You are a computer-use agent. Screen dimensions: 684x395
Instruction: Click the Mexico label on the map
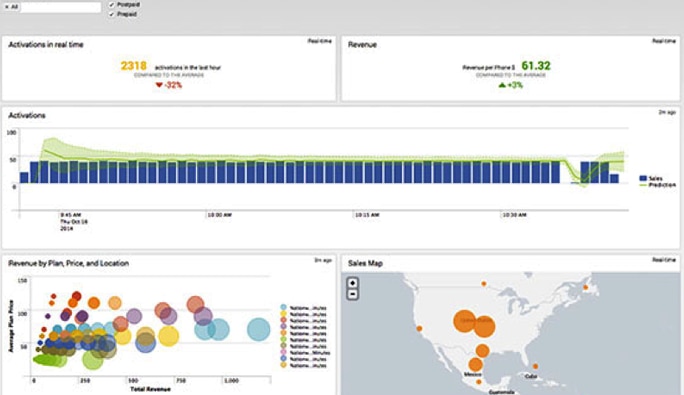[x=473, y=374]
